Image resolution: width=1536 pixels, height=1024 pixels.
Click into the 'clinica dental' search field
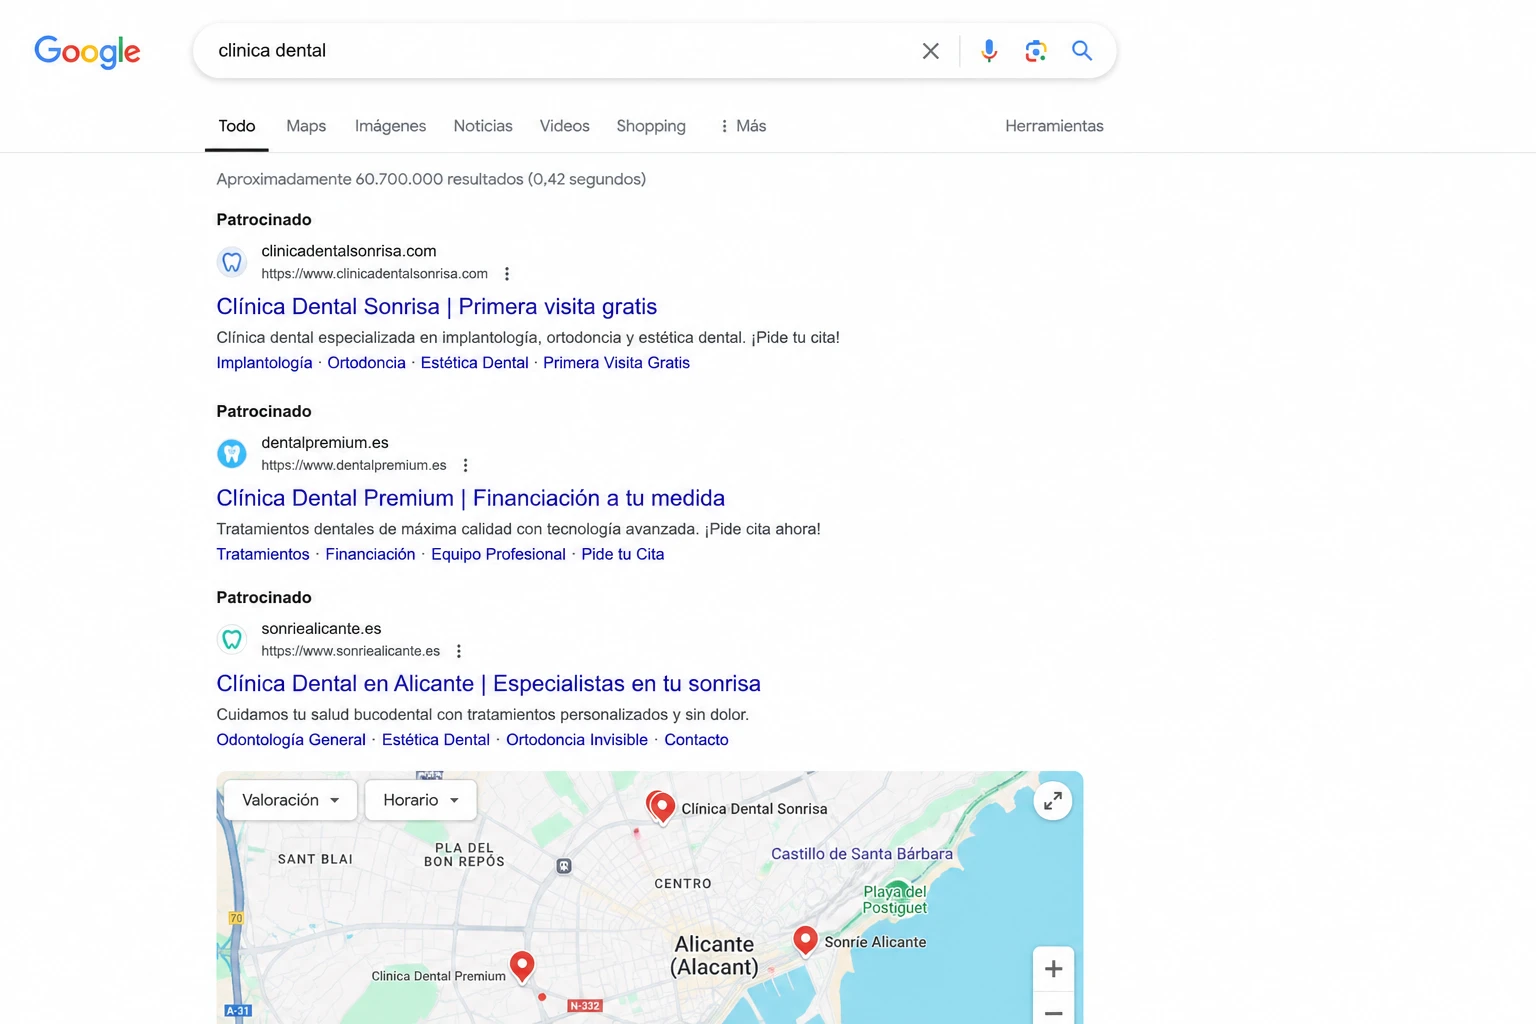click(560, 51)
